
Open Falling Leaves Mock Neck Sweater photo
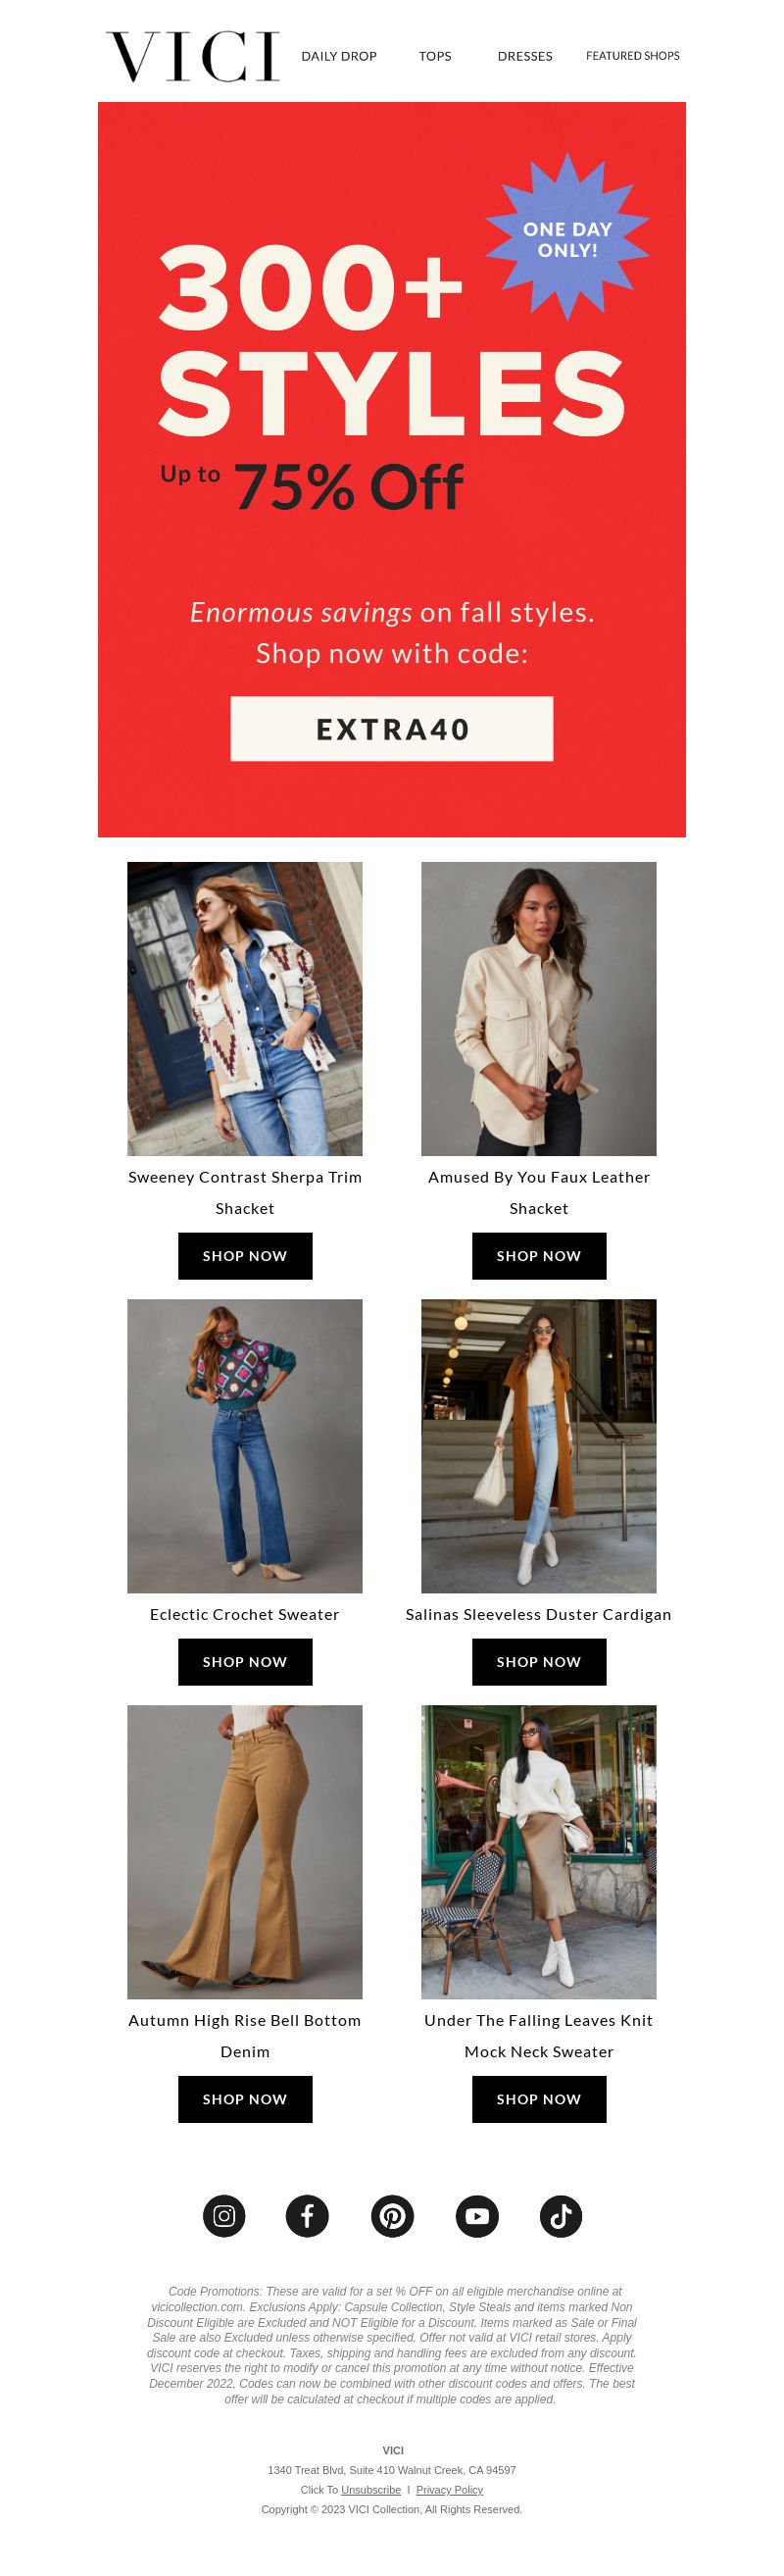539,1852
